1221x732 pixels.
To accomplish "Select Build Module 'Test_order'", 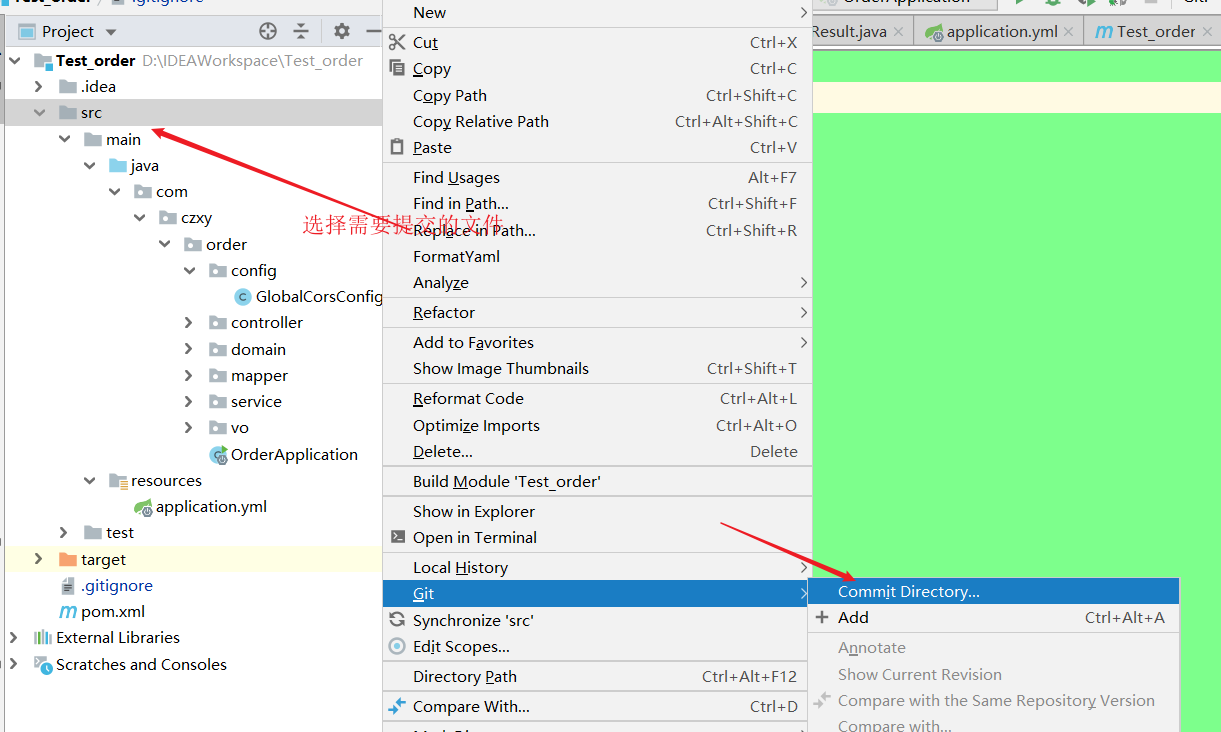I will click(596, 481).
